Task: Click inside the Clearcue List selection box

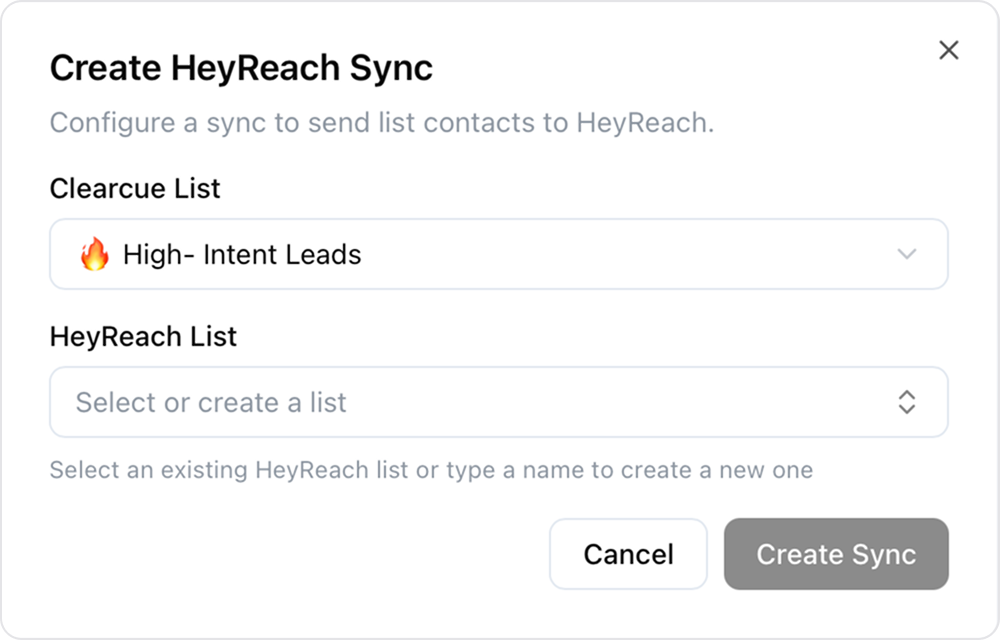Action: [x=500, y=254]
